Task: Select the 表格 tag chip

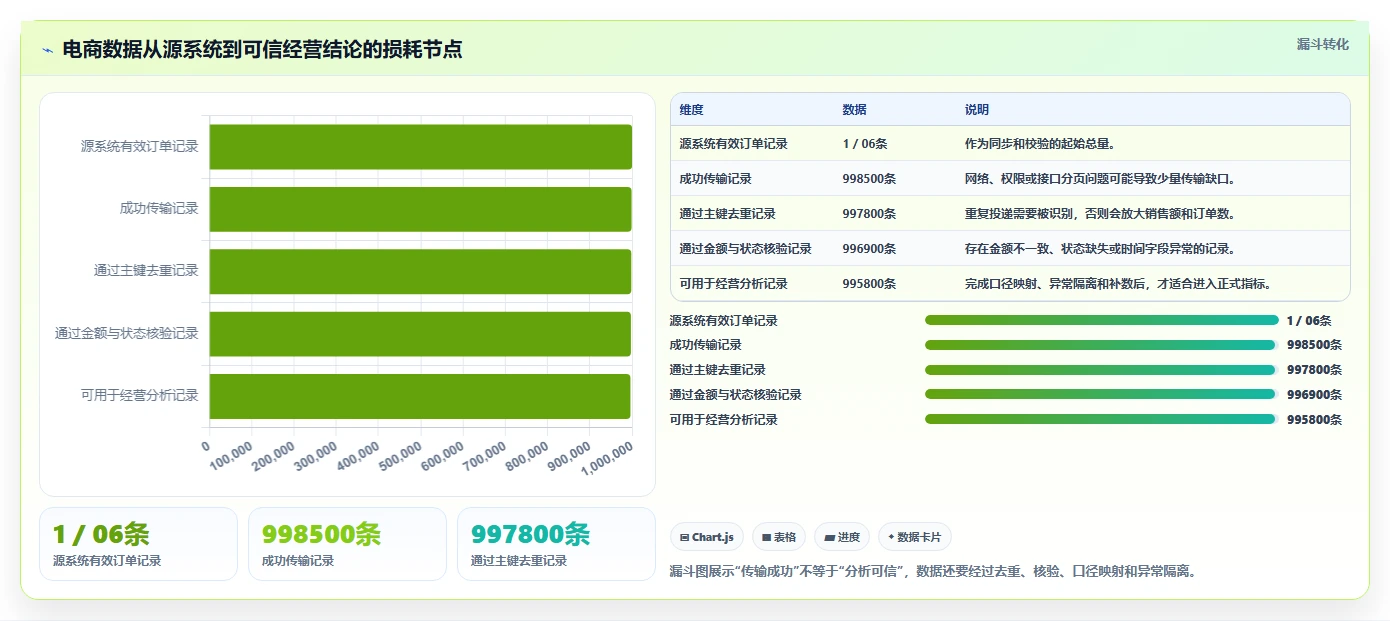Action: [779, 537]
